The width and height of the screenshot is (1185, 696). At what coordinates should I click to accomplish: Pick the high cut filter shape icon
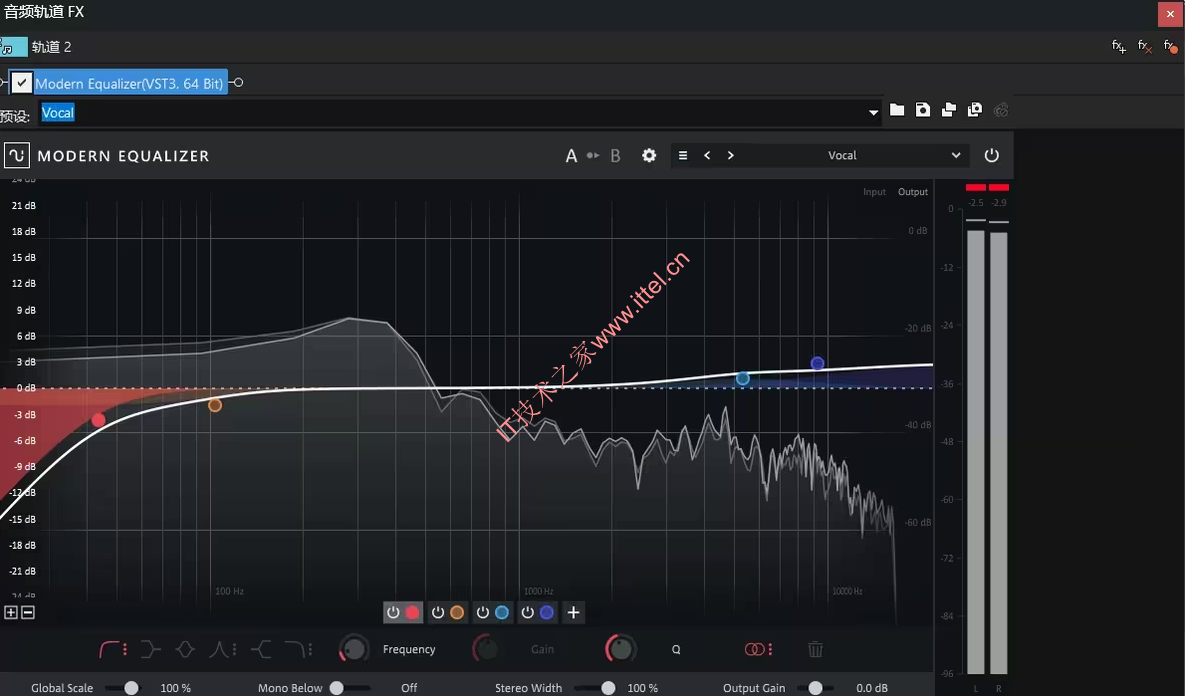coord(295,649)
